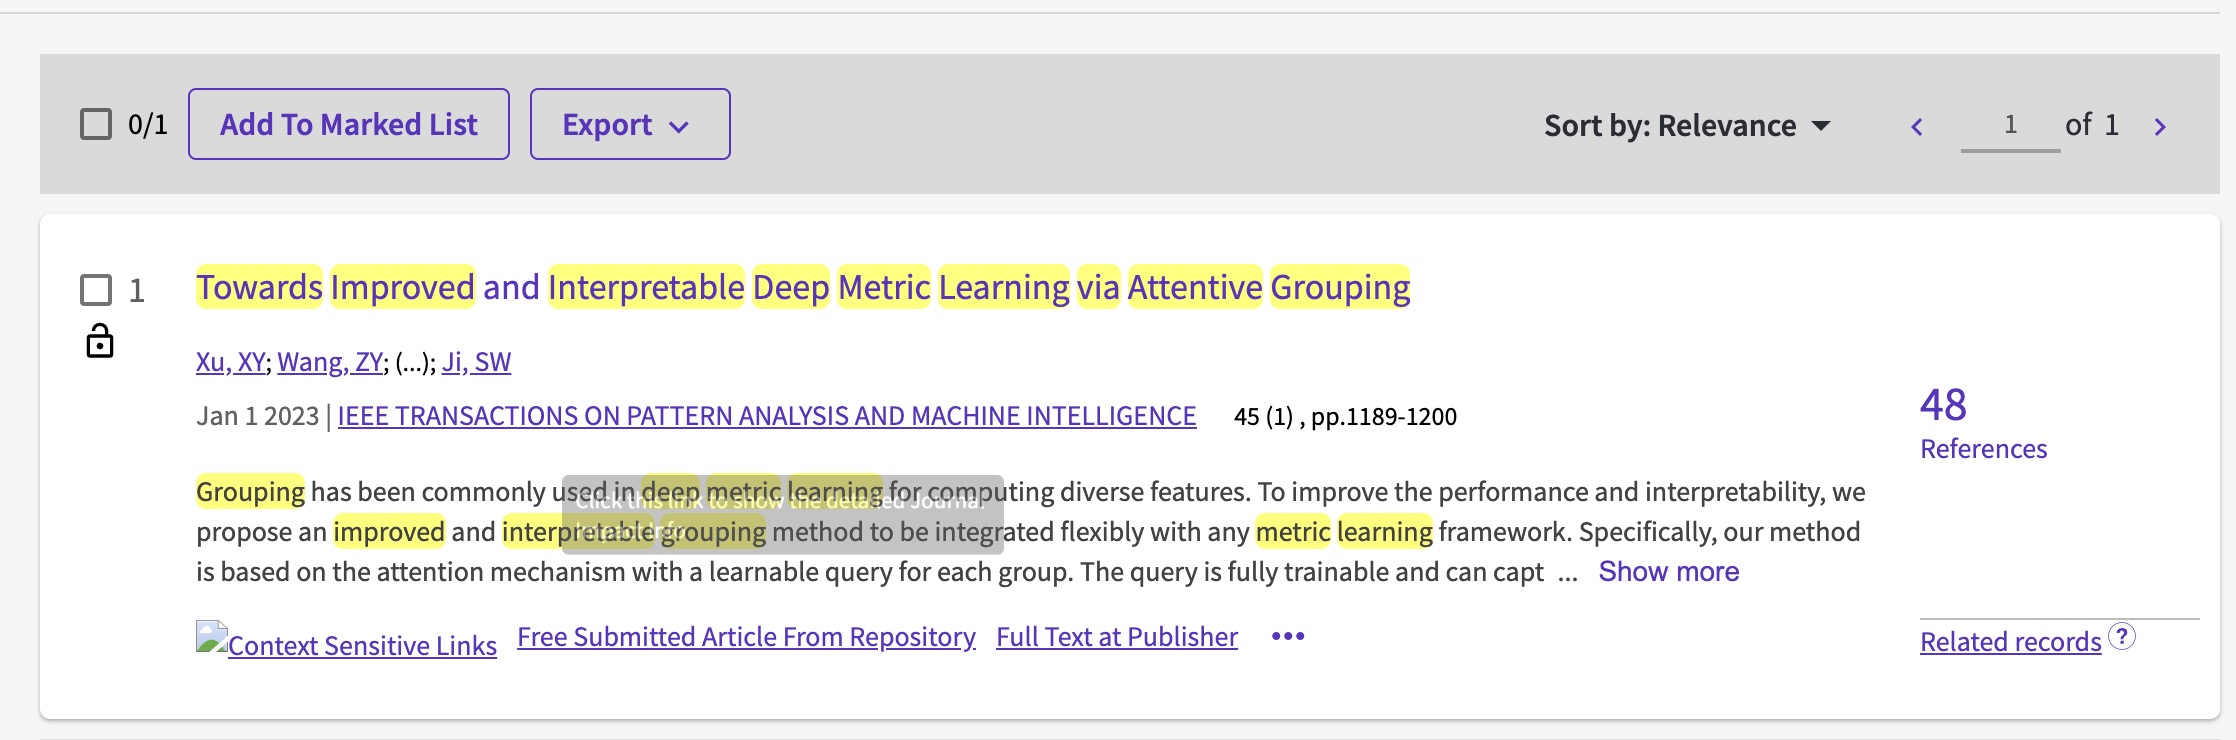This screenshot has height=740, width=2236.
Task: Expand the abstract with Show more
Action: (x=1668, y=572)
